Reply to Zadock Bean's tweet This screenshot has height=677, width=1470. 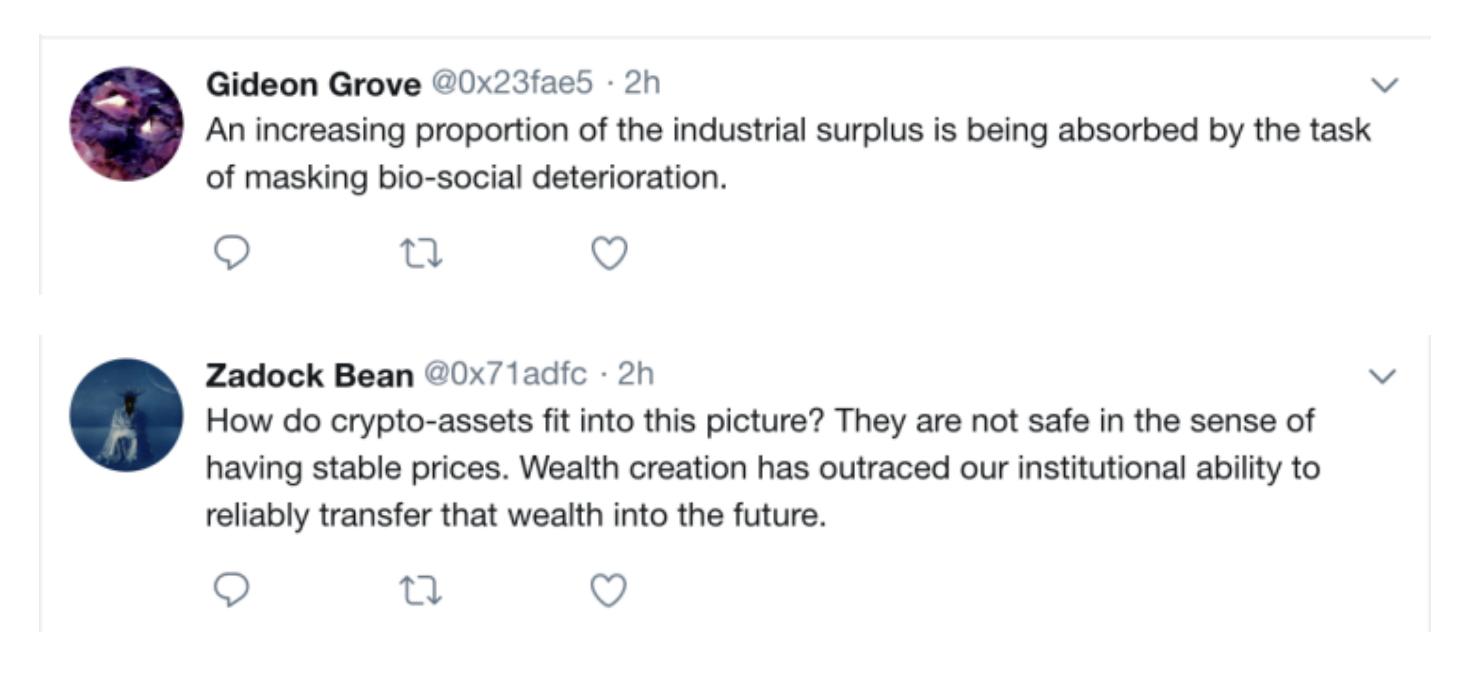pos(232,590)
